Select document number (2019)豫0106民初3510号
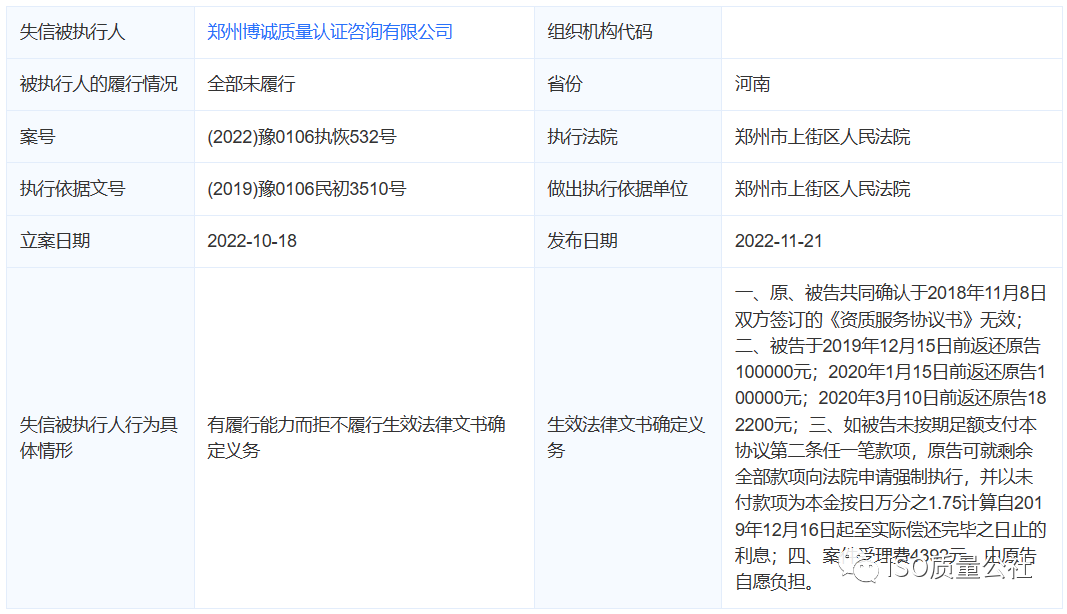This screenshot has width=1067, height=614. tap(306, 189)
